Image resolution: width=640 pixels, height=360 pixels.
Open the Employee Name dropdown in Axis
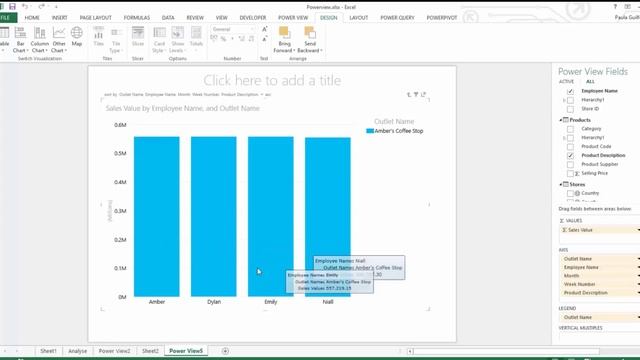tap(638, 267)
